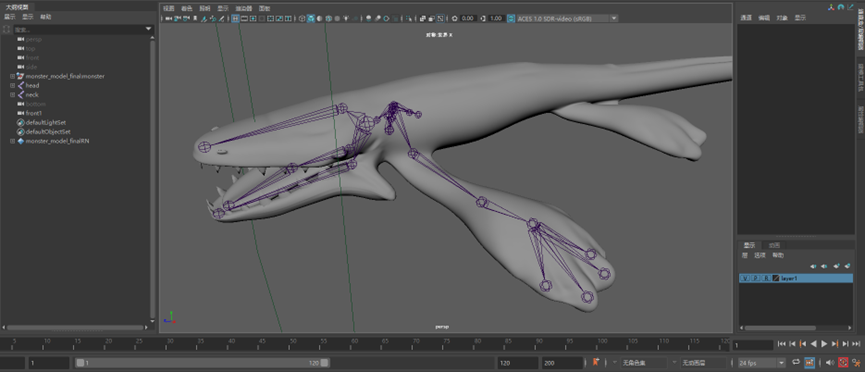Screen dimensions: 865x372
Task: Open the first viewport panel menu
Action: coord(168,9)
